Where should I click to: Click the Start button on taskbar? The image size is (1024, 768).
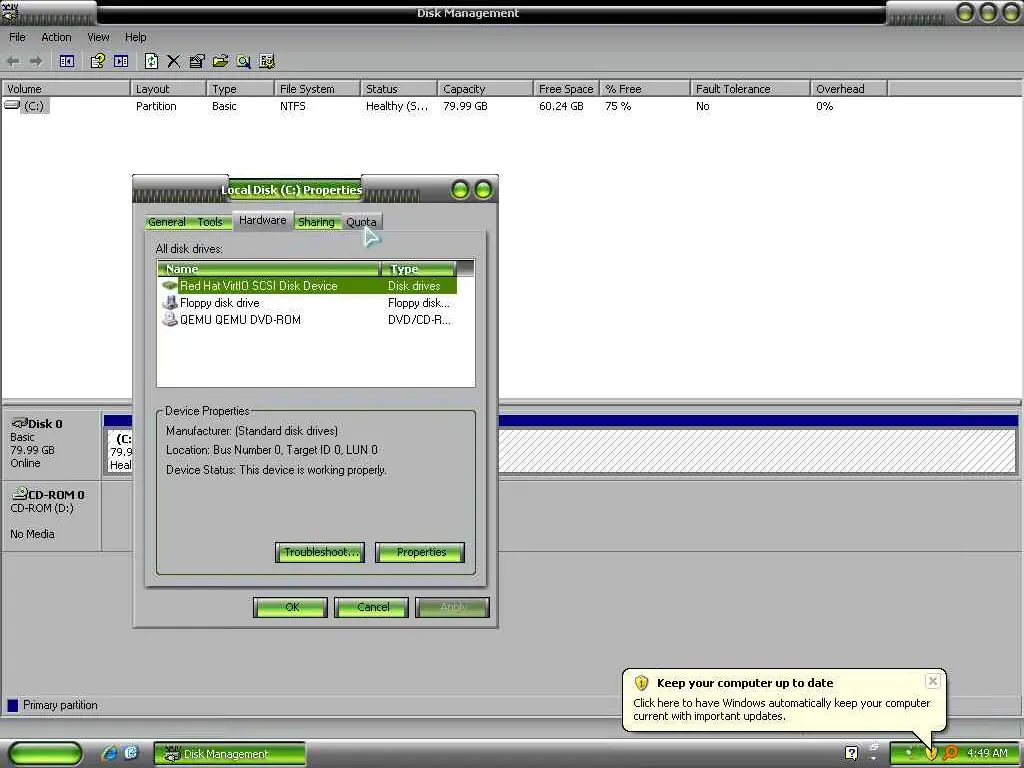[46, 754]
